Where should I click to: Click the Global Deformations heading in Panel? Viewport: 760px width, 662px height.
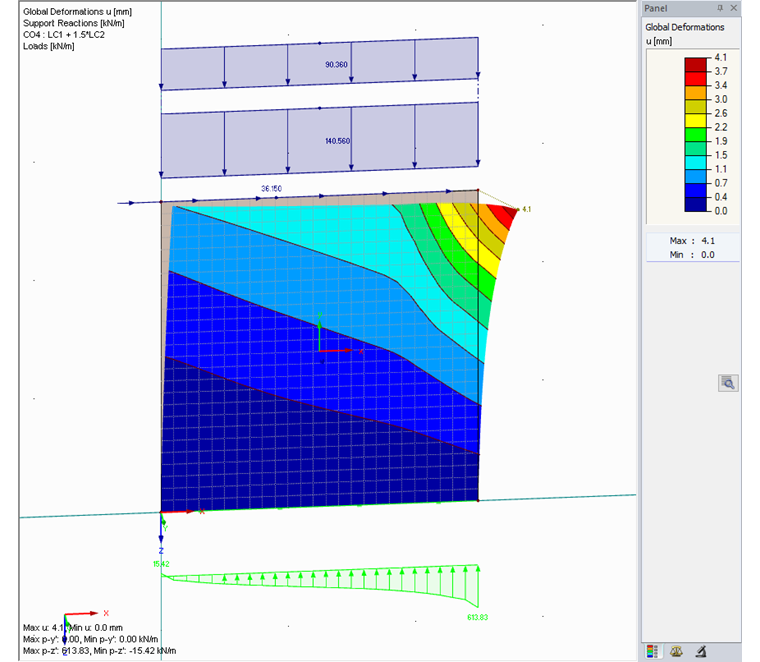point(684,27)
